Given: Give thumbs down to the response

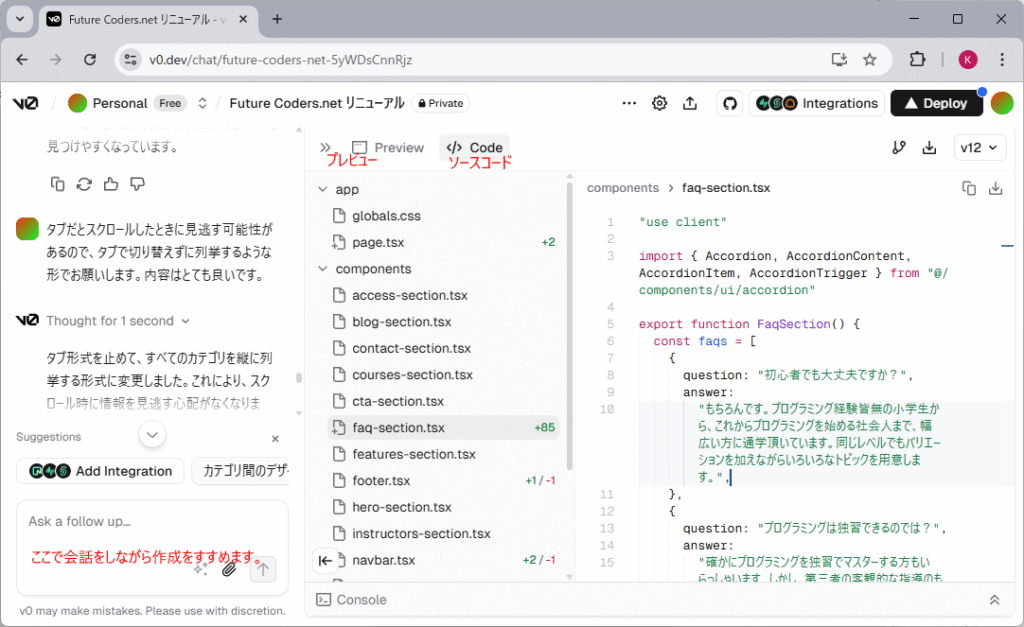Looking at the screenshot, I should (x=137, y=184).
